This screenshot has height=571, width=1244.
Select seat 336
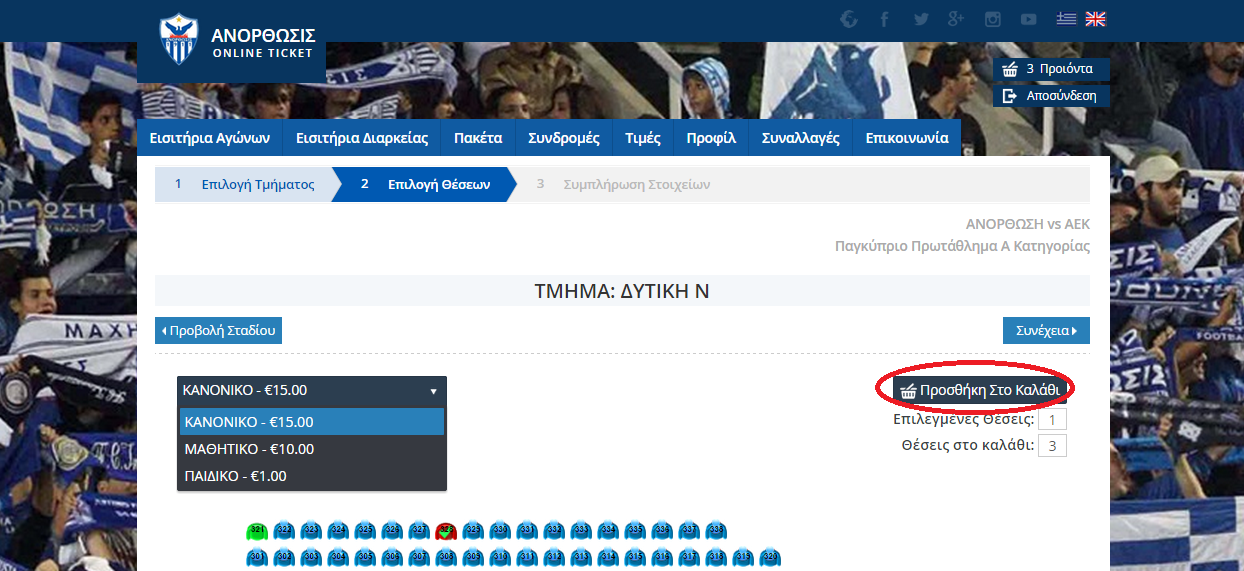(662, 531)
